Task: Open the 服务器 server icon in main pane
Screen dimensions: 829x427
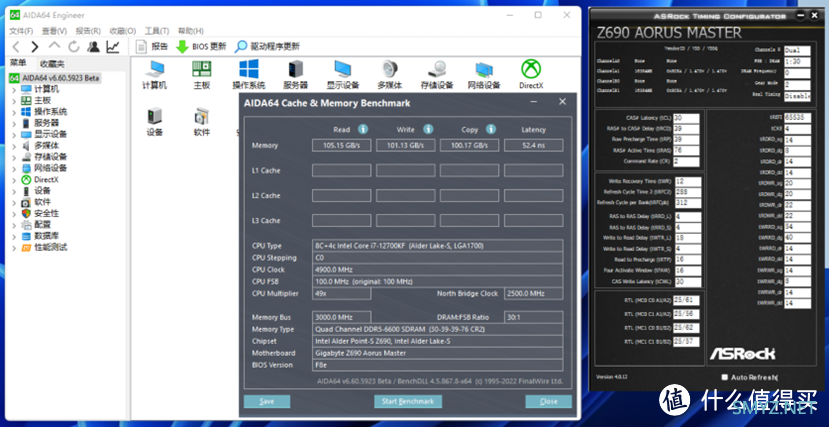Action: (296, 75)
